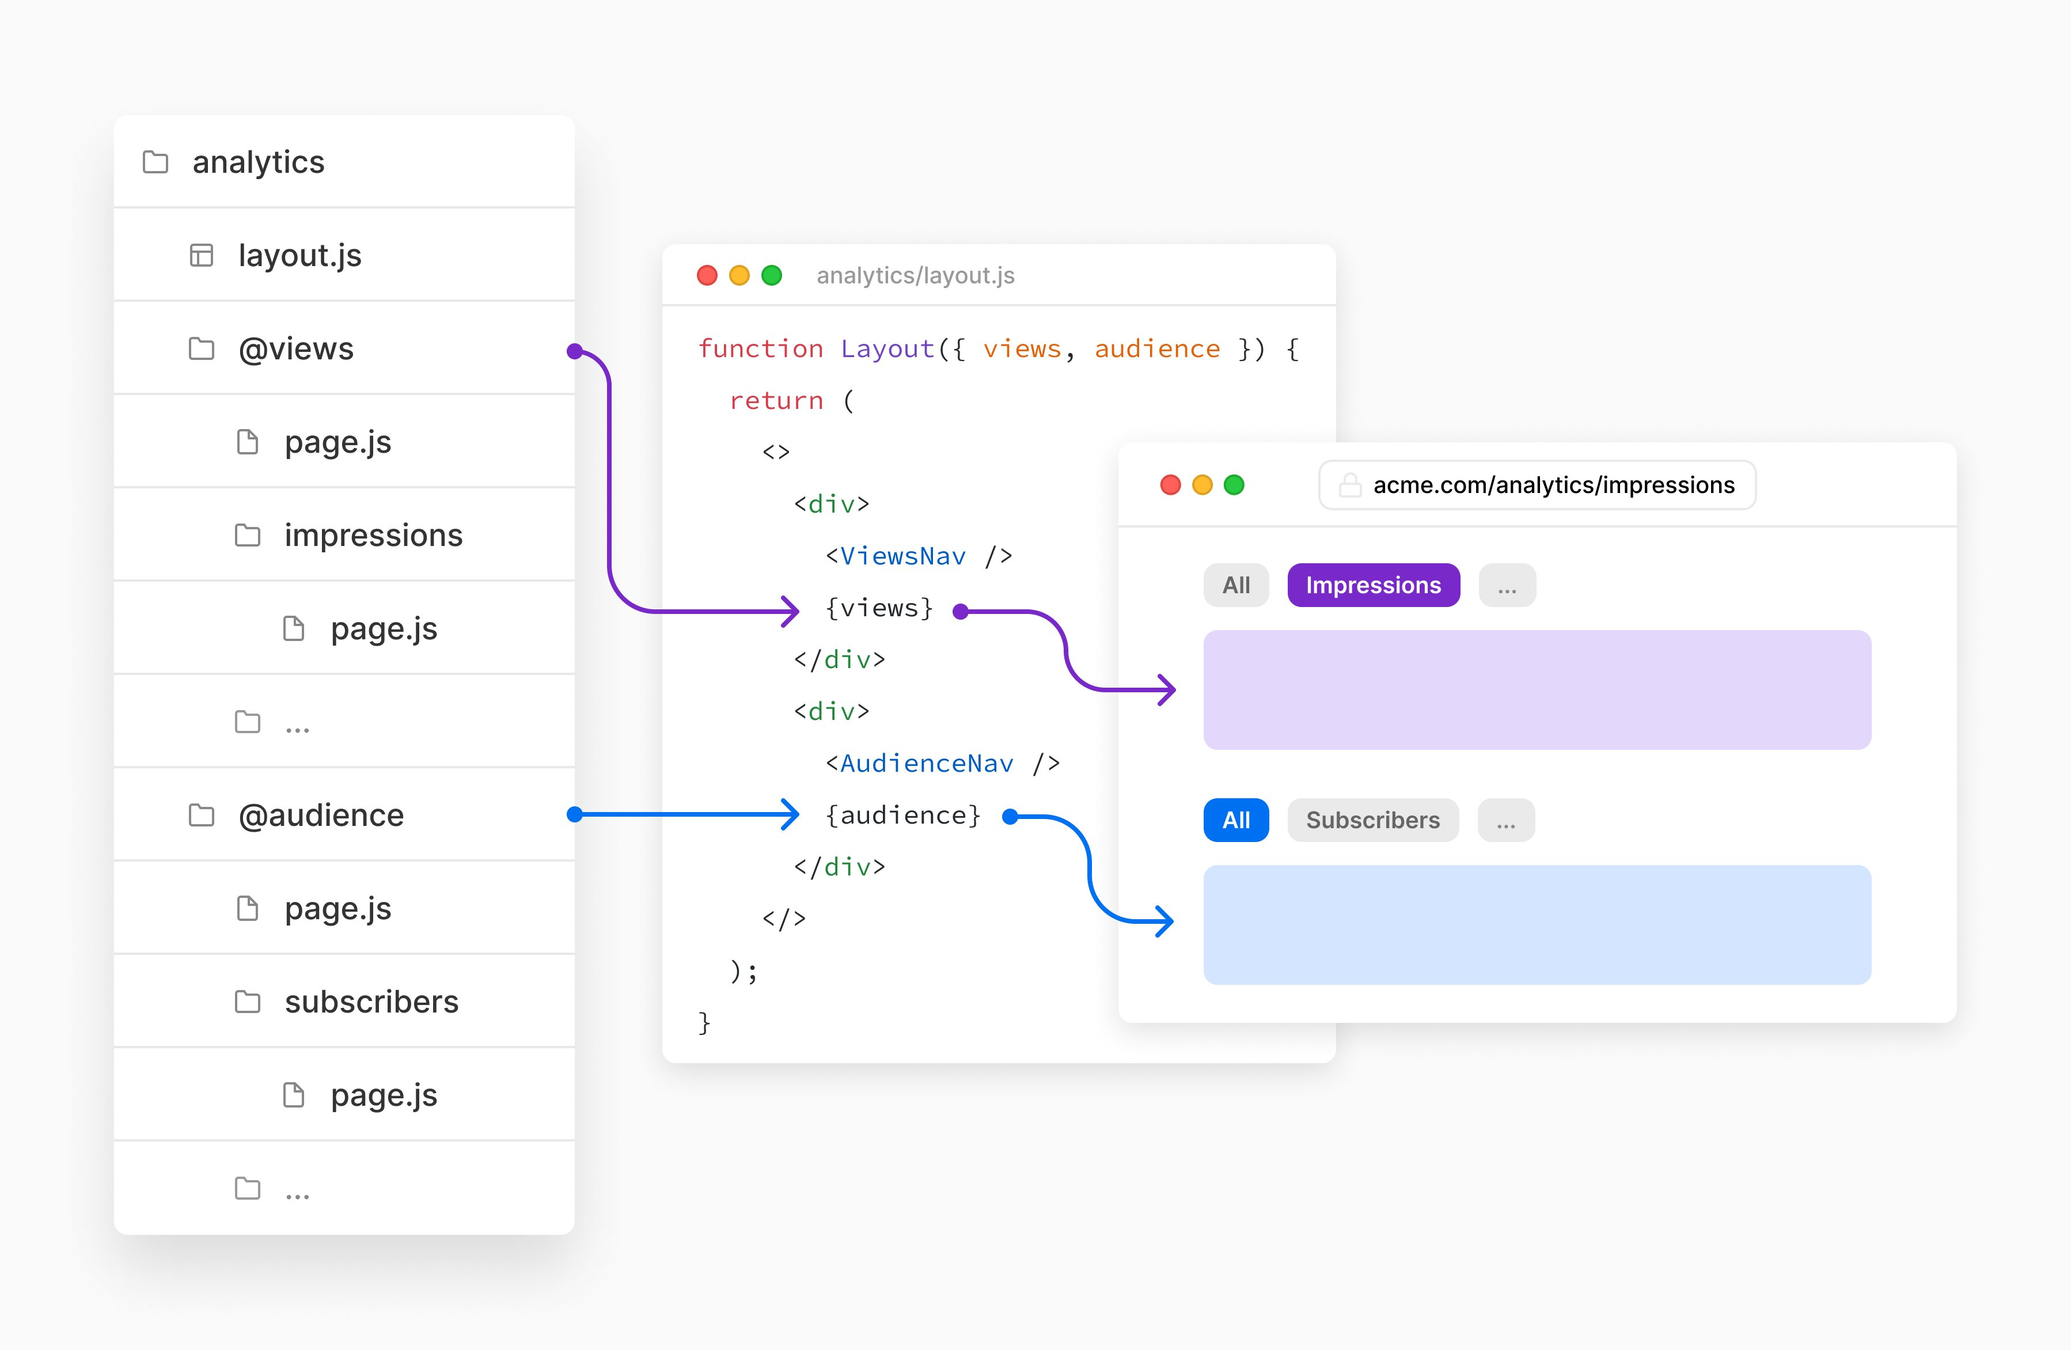Click the @audience folder icon
The image size is (2071, 1350).
(x=201, y=815)
